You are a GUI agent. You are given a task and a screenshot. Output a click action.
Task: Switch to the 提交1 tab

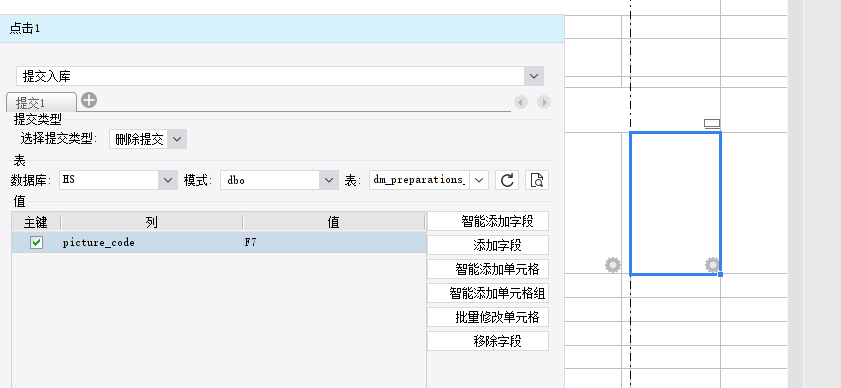tap(41, 103)
